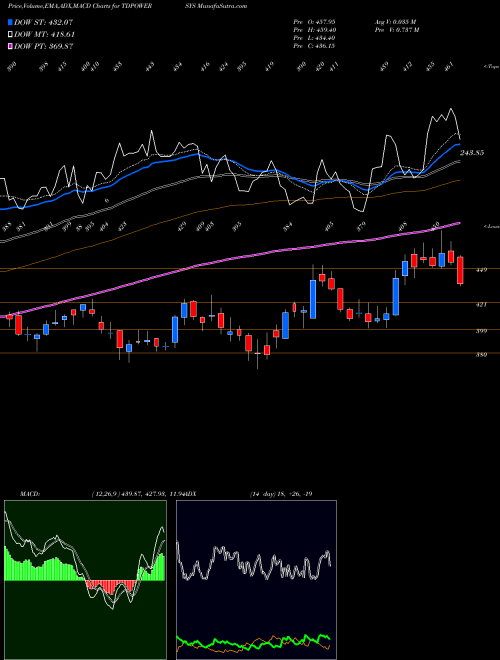Viewport: 500px width, 660px height.
Task: Click the 243.85 volume average label
Action: (x=472, y=153)
